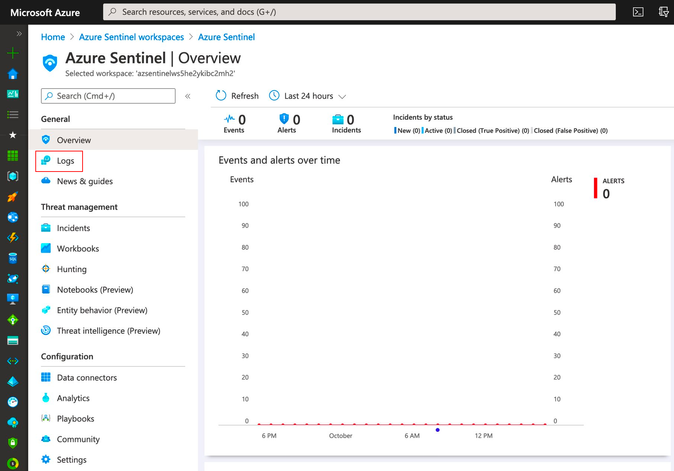Select Overview in the General menu
Image resolution: width=674 pixels, height=471 pixels.
(x=113, y=140)
